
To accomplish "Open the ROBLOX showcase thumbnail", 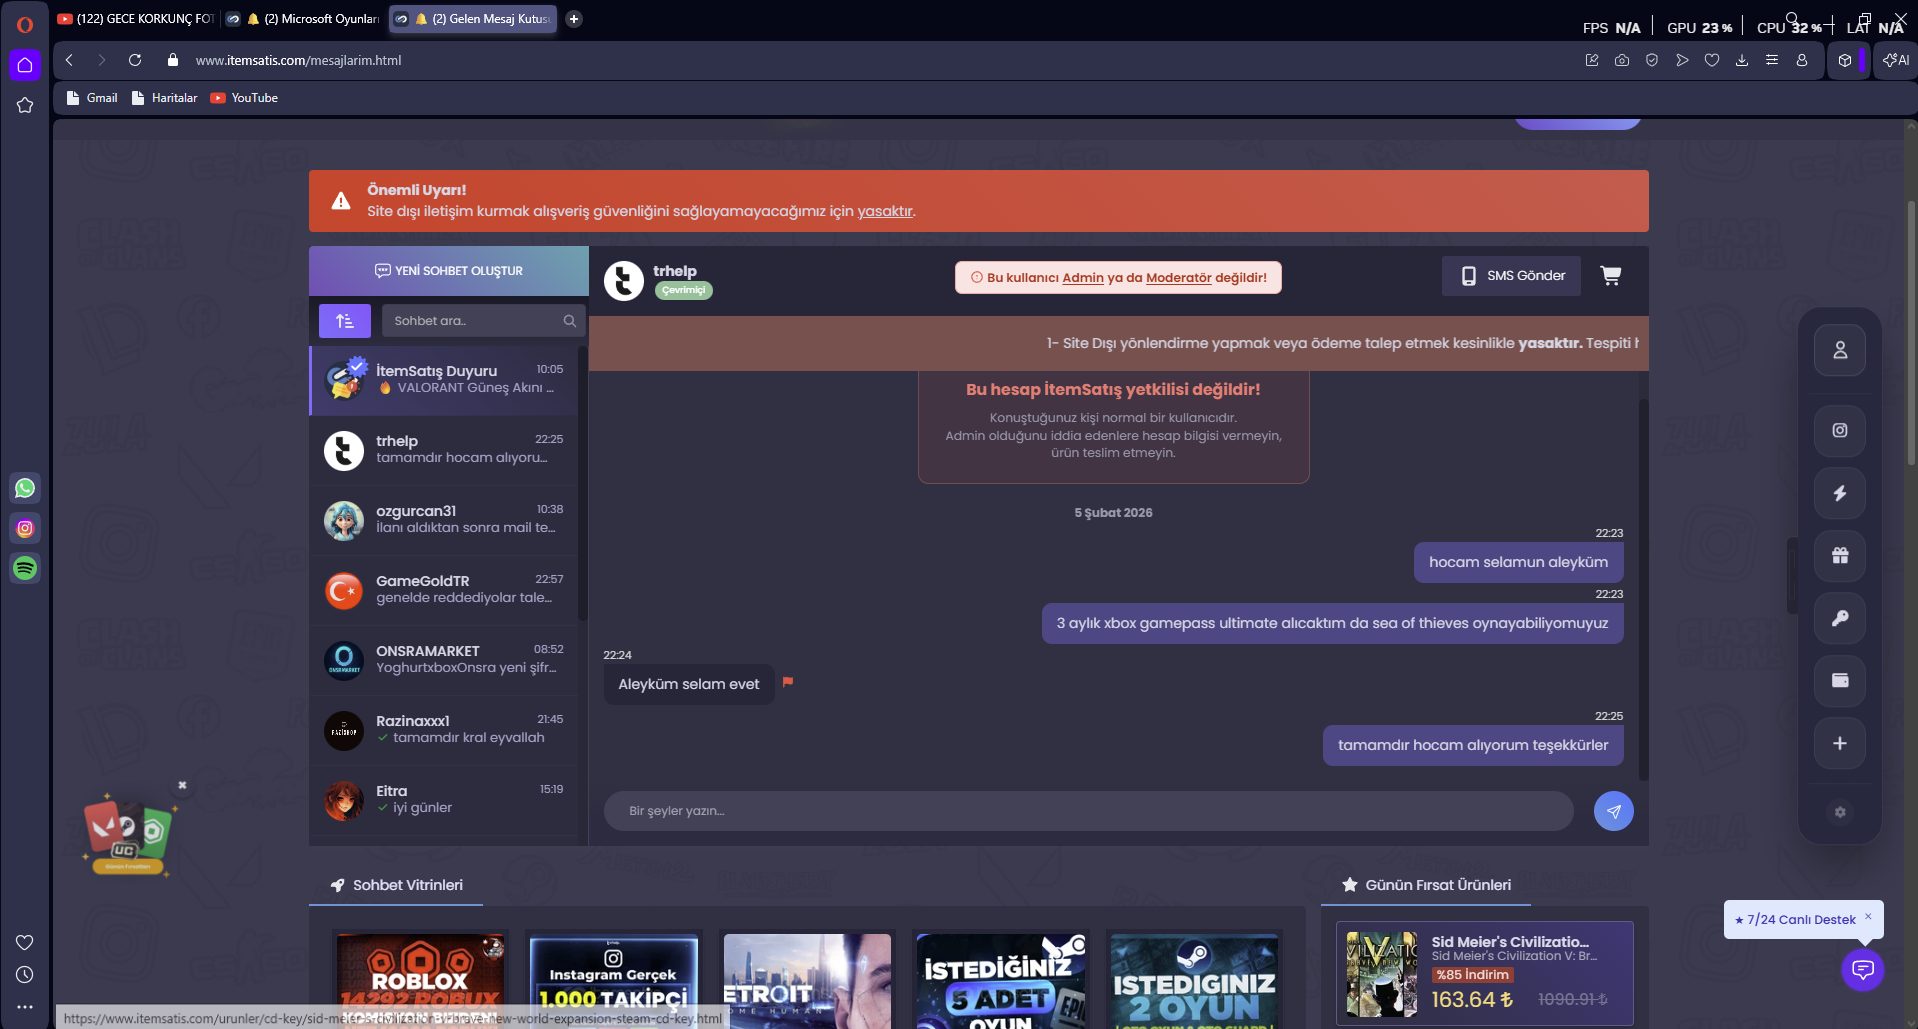I will (x=421, y=980).
